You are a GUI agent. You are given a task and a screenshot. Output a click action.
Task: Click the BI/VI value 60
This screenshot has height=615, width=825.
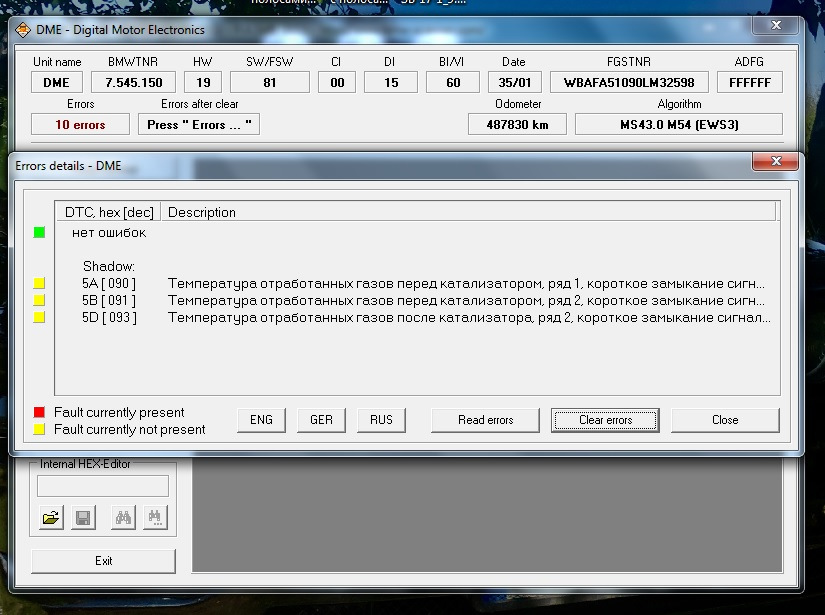tap(452, 83)
